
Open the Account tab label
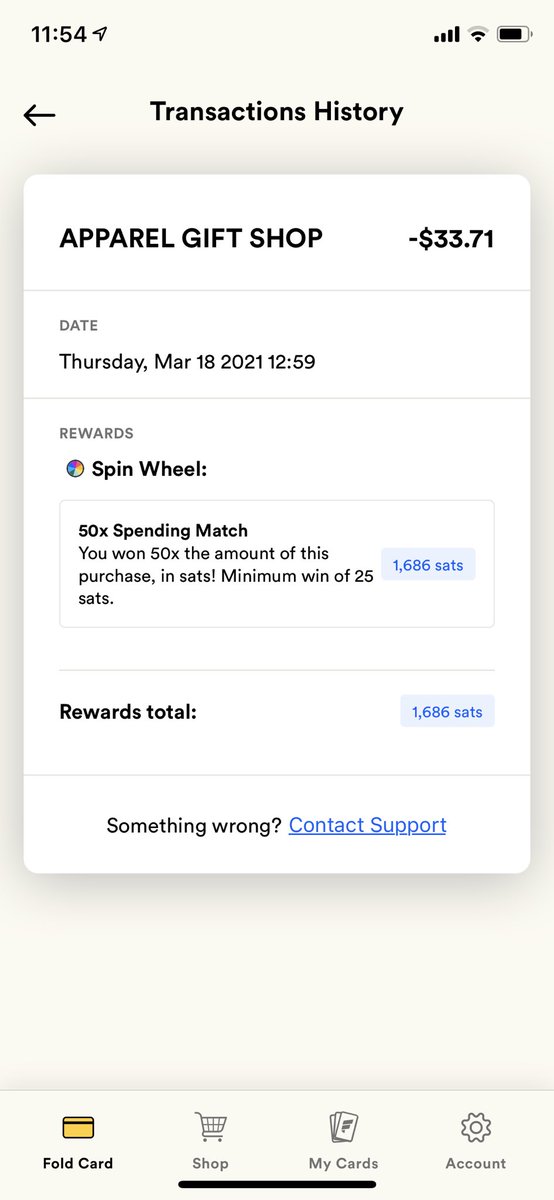(x=476, y=1163)
